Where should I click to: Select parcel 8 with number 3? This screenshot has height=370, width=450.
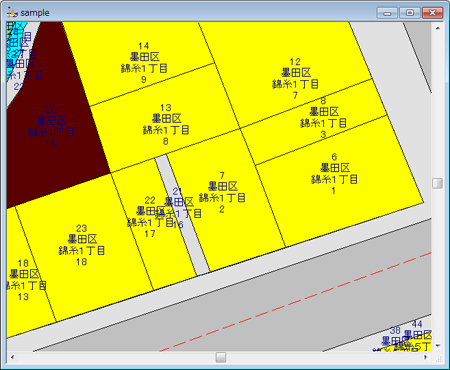323,117
